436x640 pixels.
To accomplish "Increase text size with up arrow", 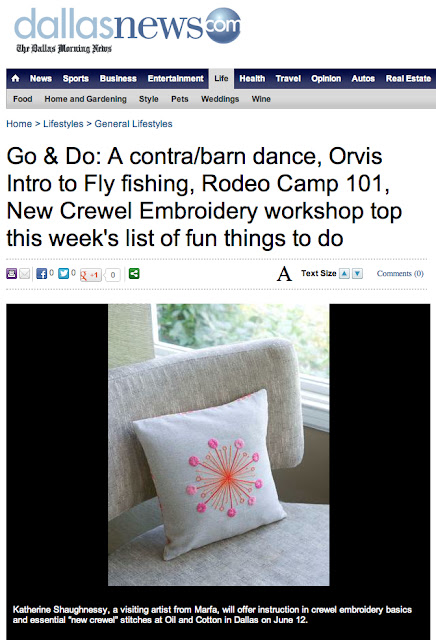I will 345,273.
